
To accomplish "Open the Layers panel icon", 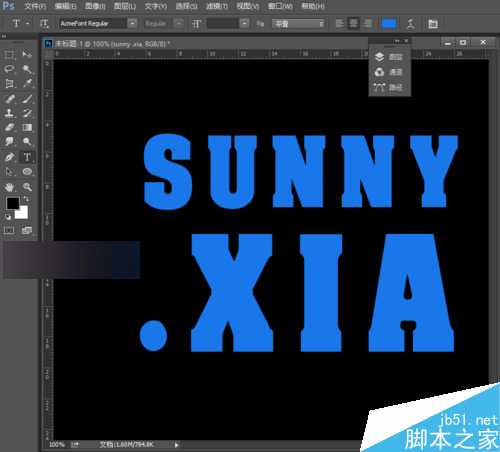I will (379, 57).
